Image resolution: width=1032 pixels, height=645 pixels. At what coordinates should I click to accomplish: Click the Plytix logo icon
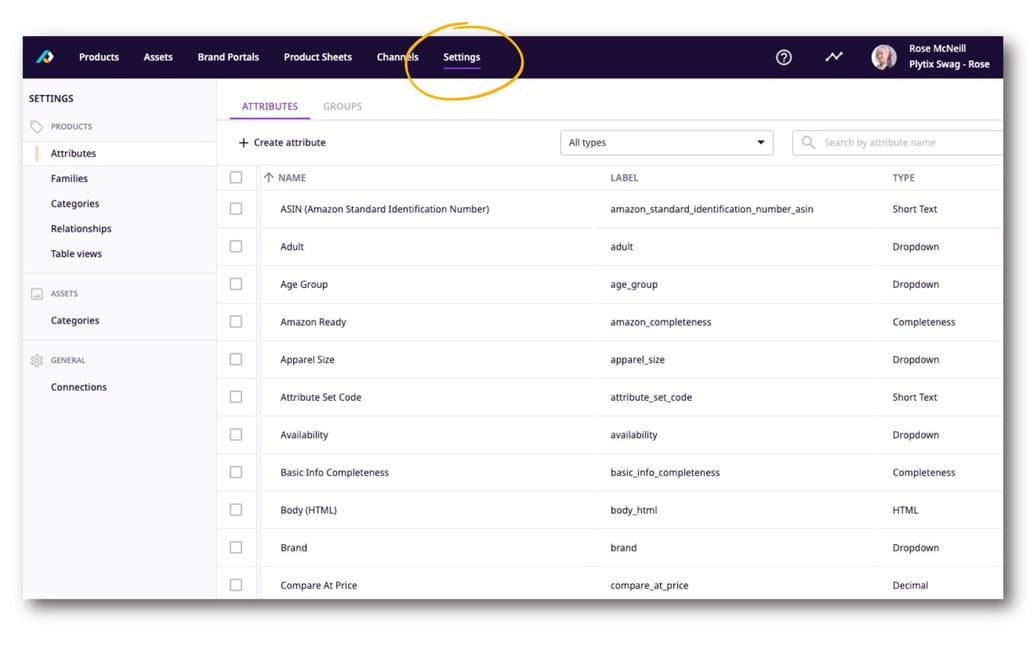43,57
